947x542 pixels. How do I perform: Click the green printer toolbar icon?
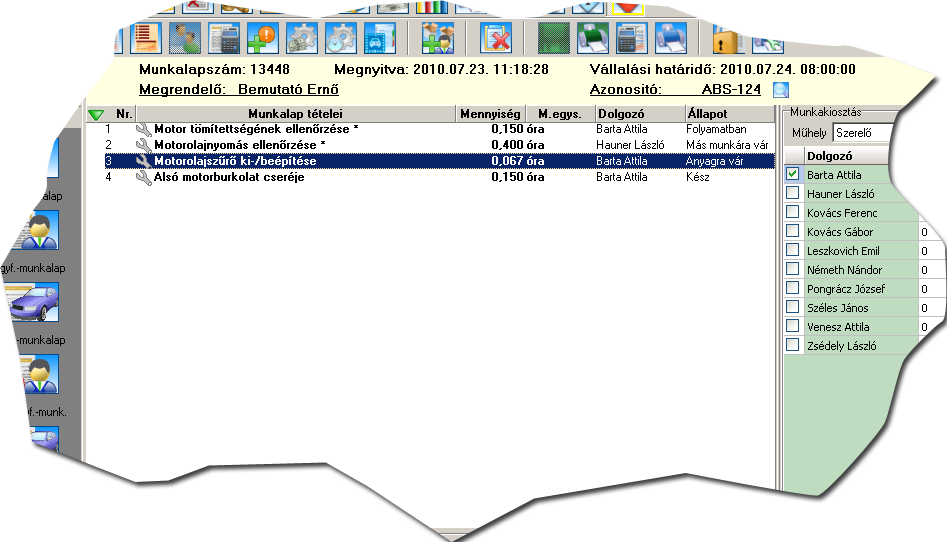click(593, 39)
